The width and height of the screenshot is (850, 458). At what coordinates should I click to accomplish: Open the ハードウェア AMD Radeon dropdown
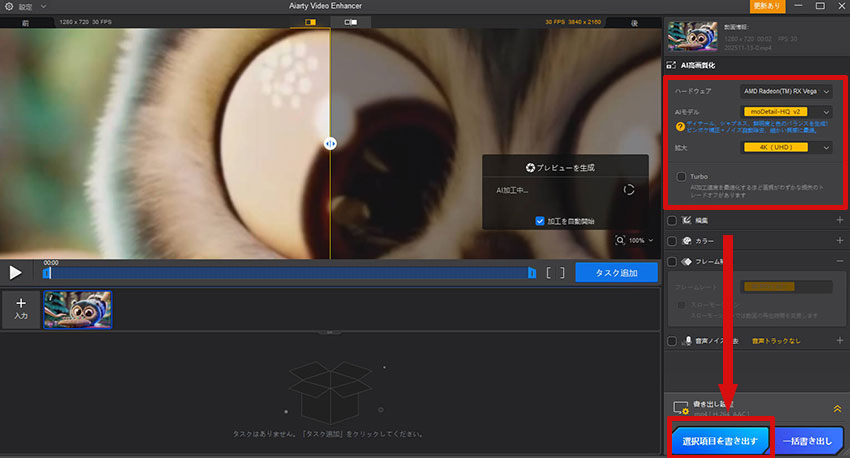pyautogui.click(x=785, y=91)
